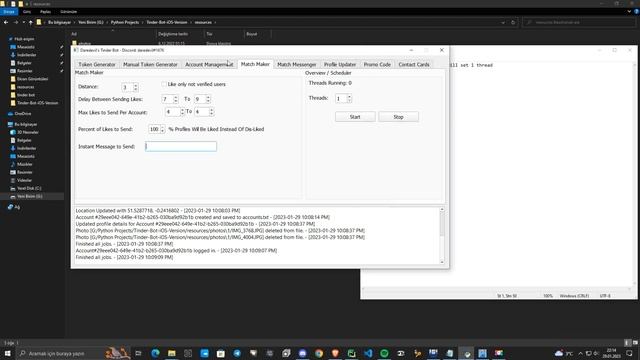Click the Distance spin box value
The image size is (640, 360).
pos(127,87)
